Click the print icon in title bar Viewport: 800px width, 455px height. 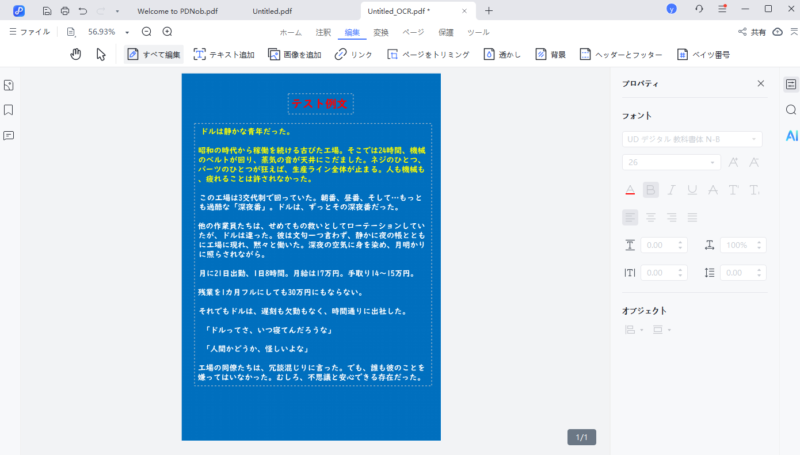coord(65,10)
